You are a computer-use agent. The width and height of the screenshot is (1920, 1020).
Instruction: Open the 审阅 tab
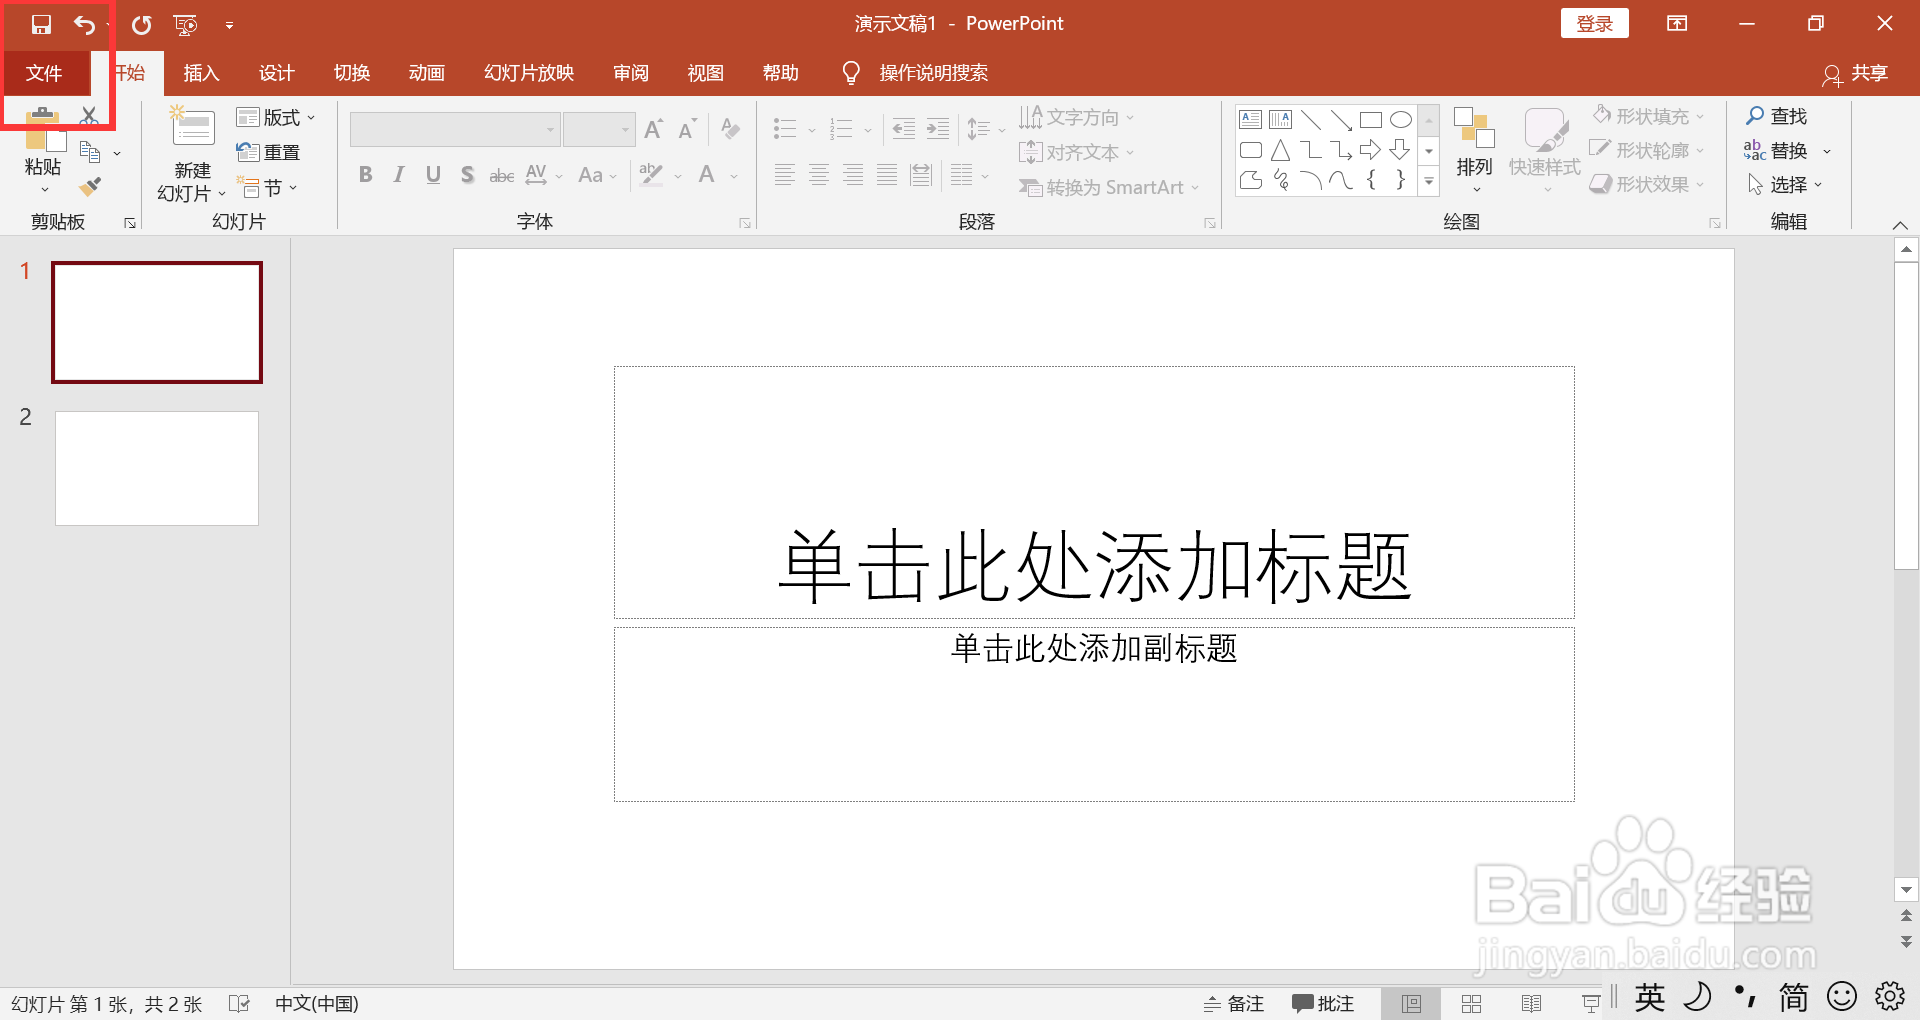(631, 73)
